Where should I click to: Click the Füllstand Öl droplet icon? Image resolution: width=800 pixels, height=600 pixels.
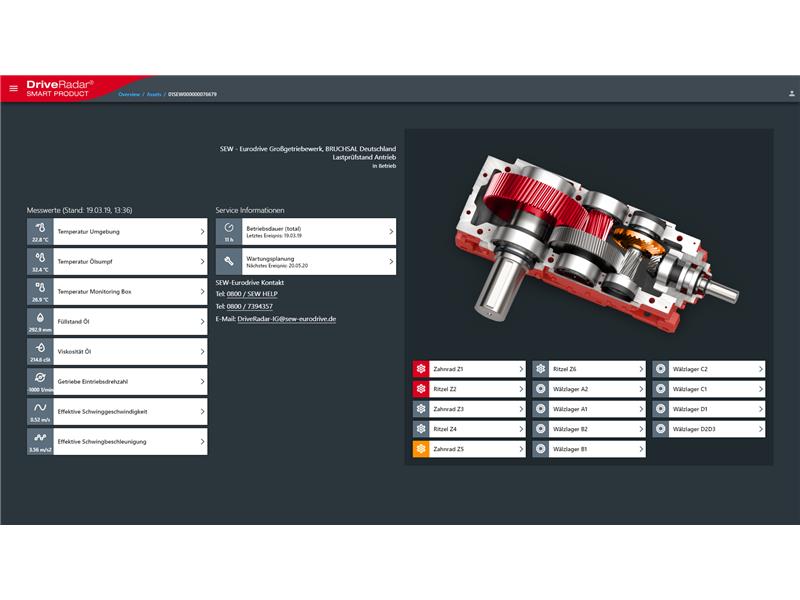pos(40,317)
